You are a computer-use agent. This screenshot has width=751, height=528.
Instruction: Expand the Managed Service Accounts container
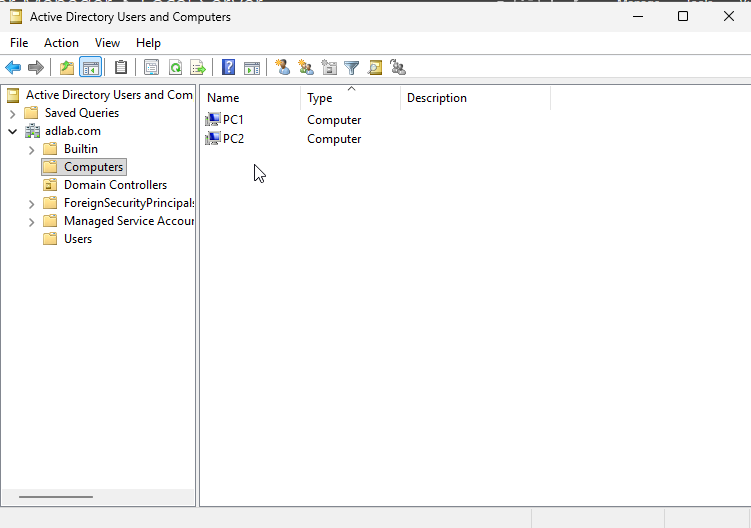32,222
